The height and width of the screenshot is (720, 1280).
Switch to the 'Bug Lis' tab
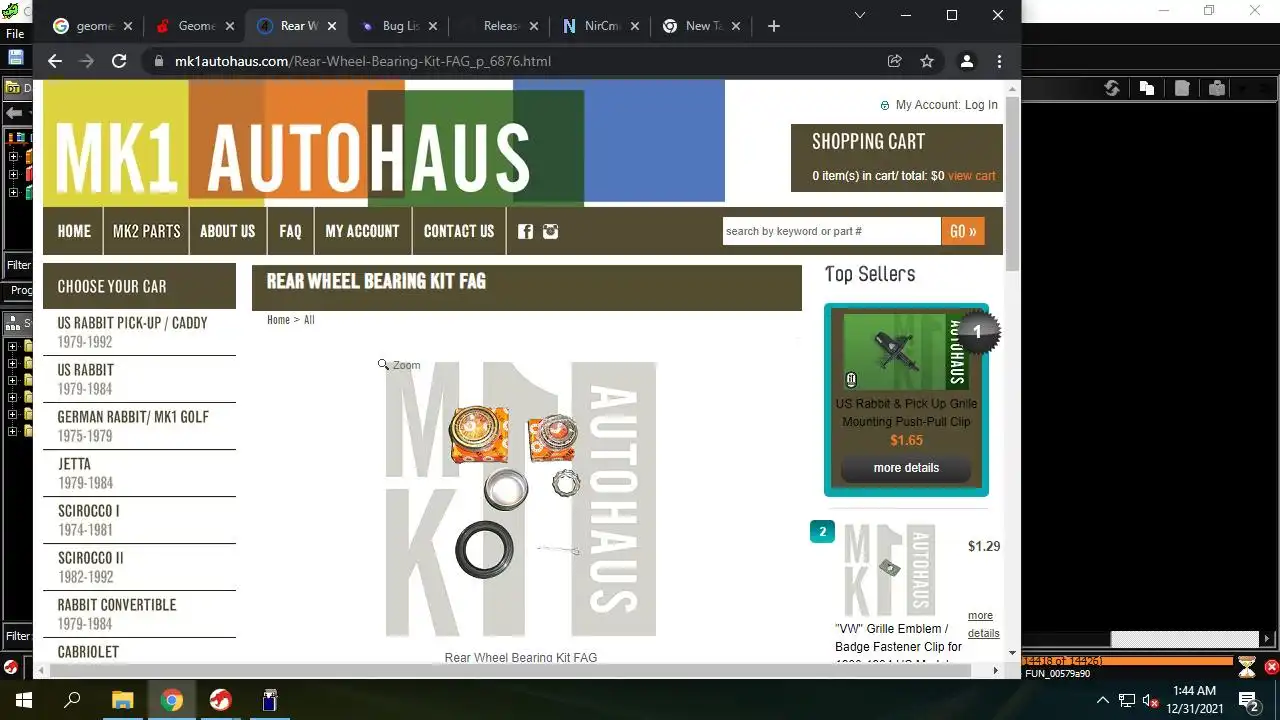[397, 26]
